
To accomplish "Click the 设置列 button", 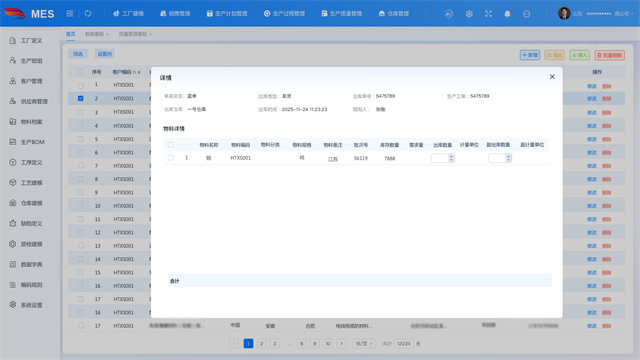I will click(105, 54).
